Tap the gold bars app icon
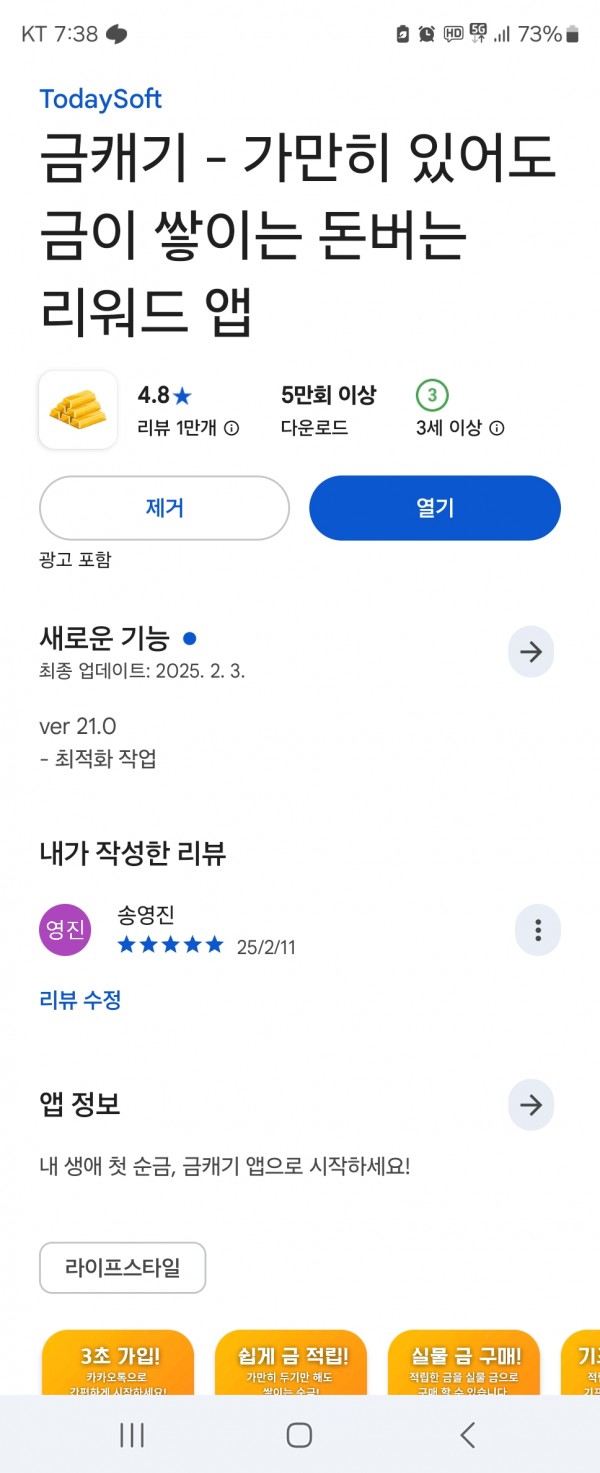Viewport: 600px width, 1473px height. (x=78, y=410)
